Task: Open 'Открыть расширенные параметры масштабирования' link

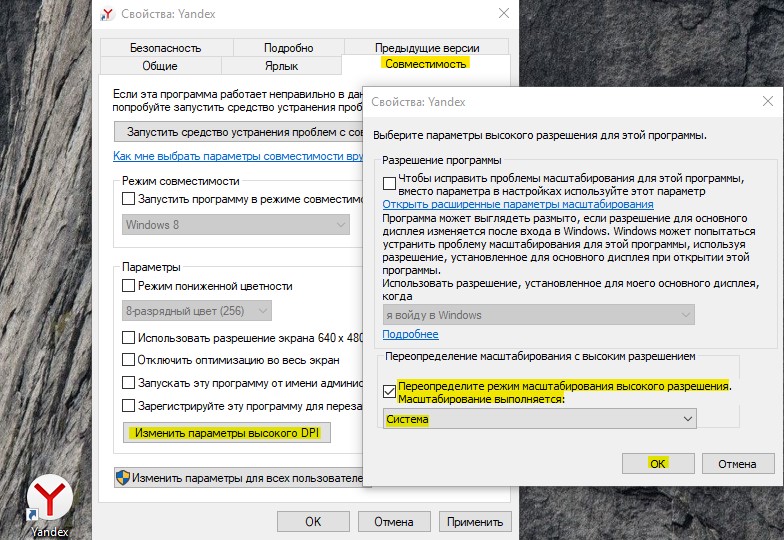Action: [x=518, y=204]
